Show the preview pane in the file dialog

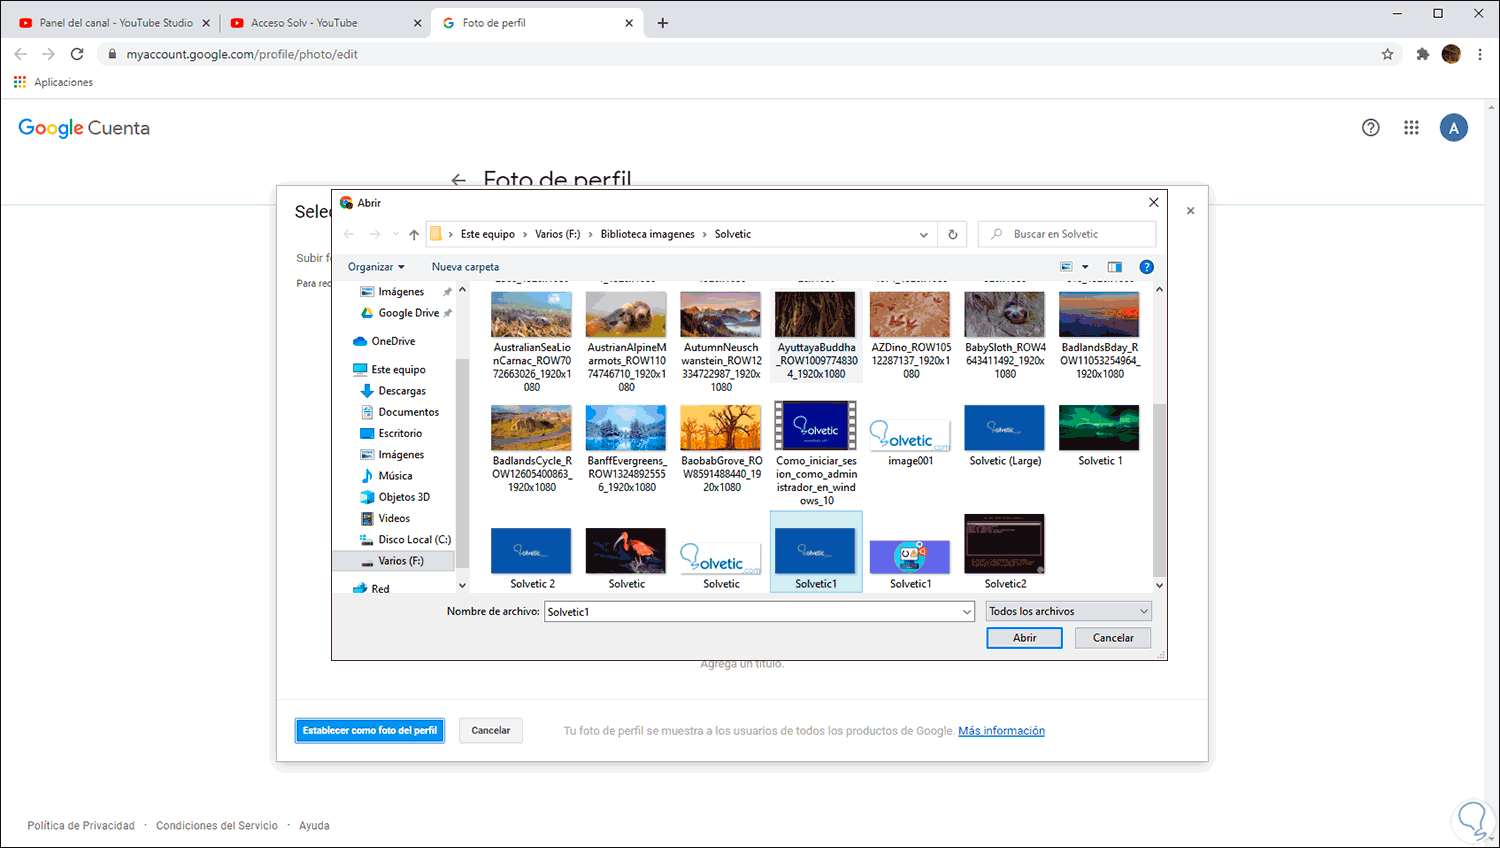pyautogui.click(x=1115, y=267)
